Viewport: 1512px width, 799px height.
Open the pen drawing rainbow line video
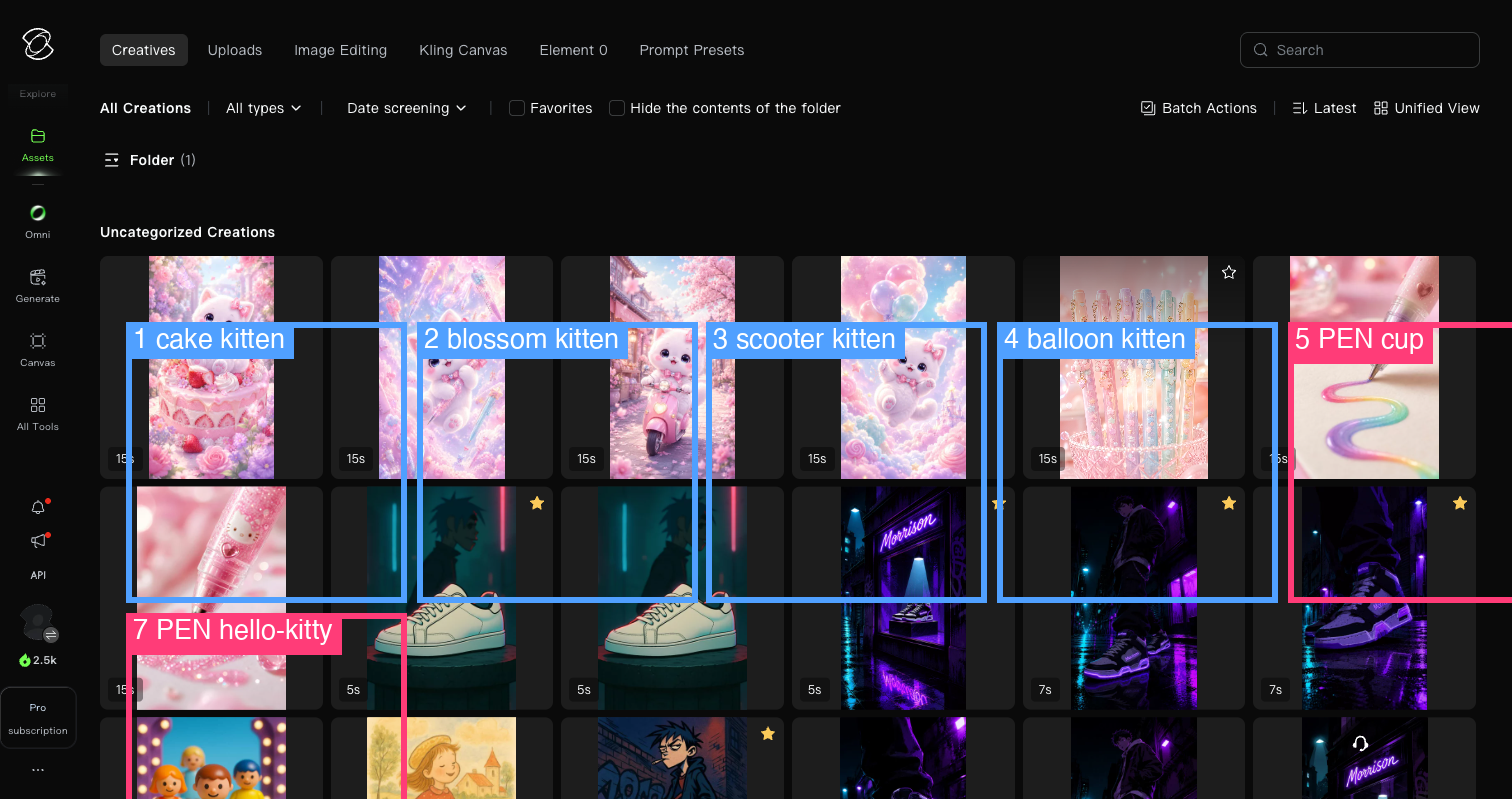point(1364,367)
